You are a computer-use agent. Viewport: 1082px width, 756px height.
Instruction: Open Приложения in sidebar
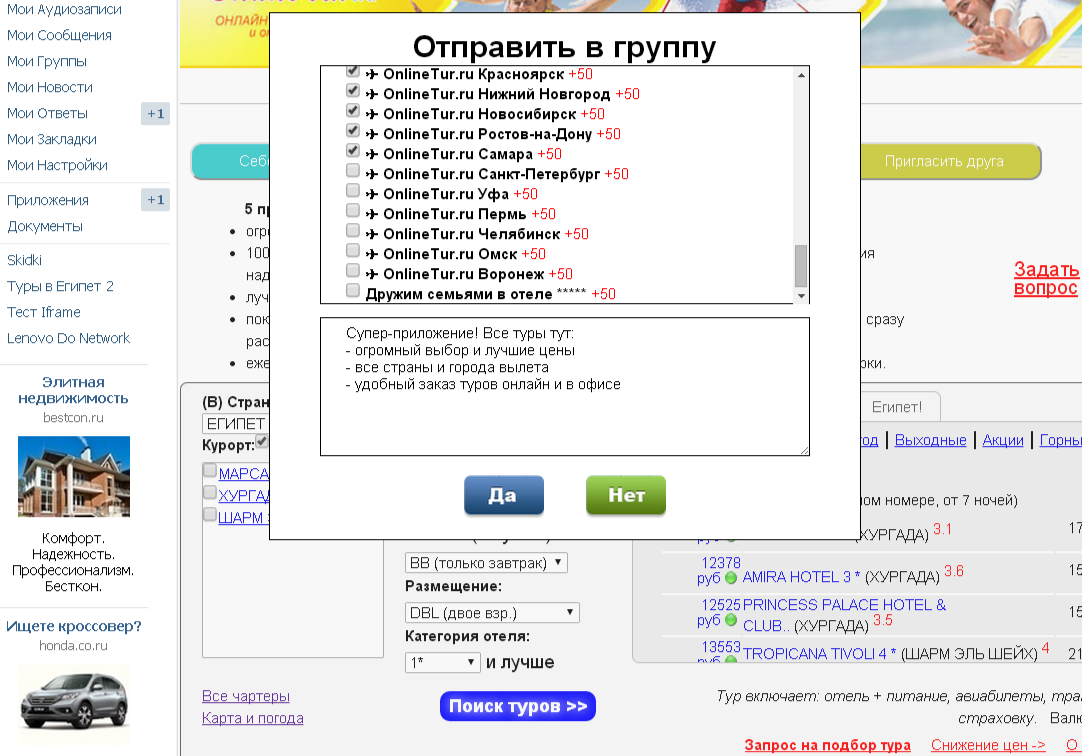(x=48, y=201)
